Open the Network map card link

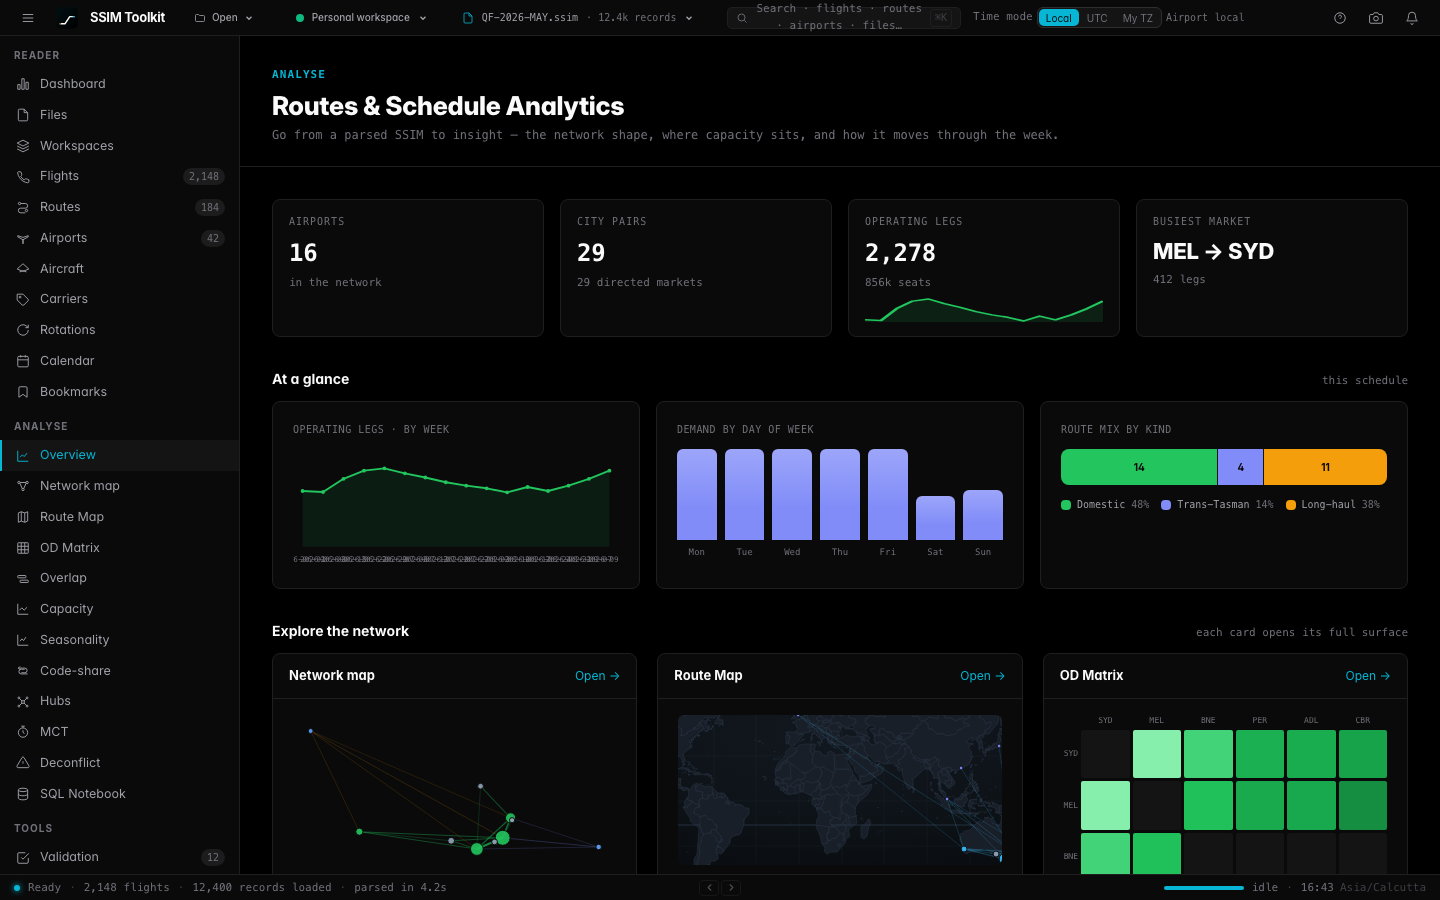point(597,676)
